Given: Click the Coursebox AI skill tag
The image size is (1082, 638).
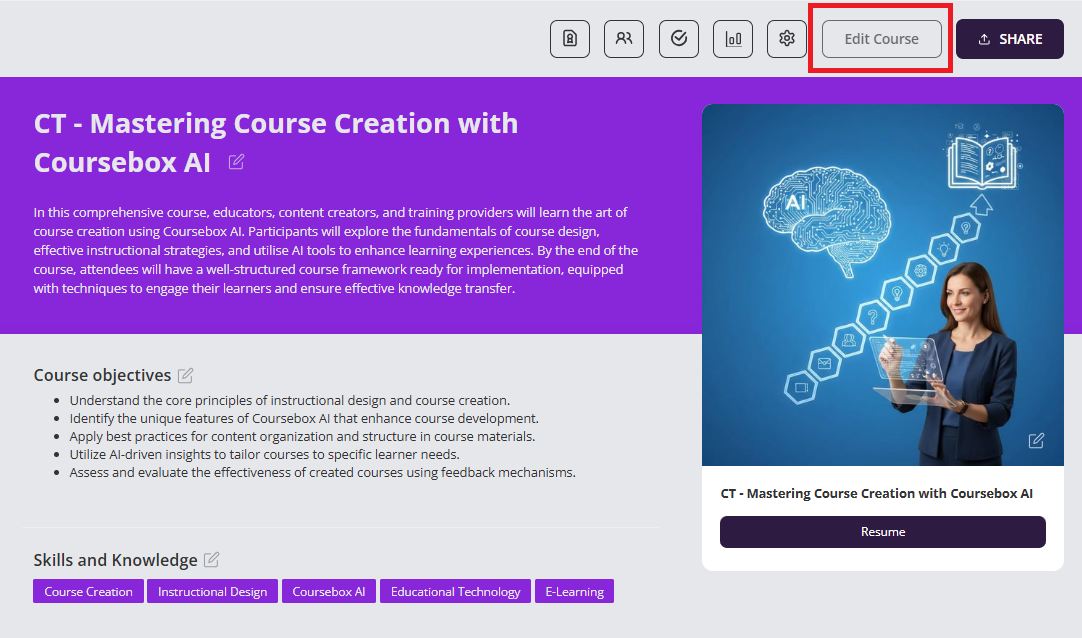Looking at the screenshot, I should point(328,592).
